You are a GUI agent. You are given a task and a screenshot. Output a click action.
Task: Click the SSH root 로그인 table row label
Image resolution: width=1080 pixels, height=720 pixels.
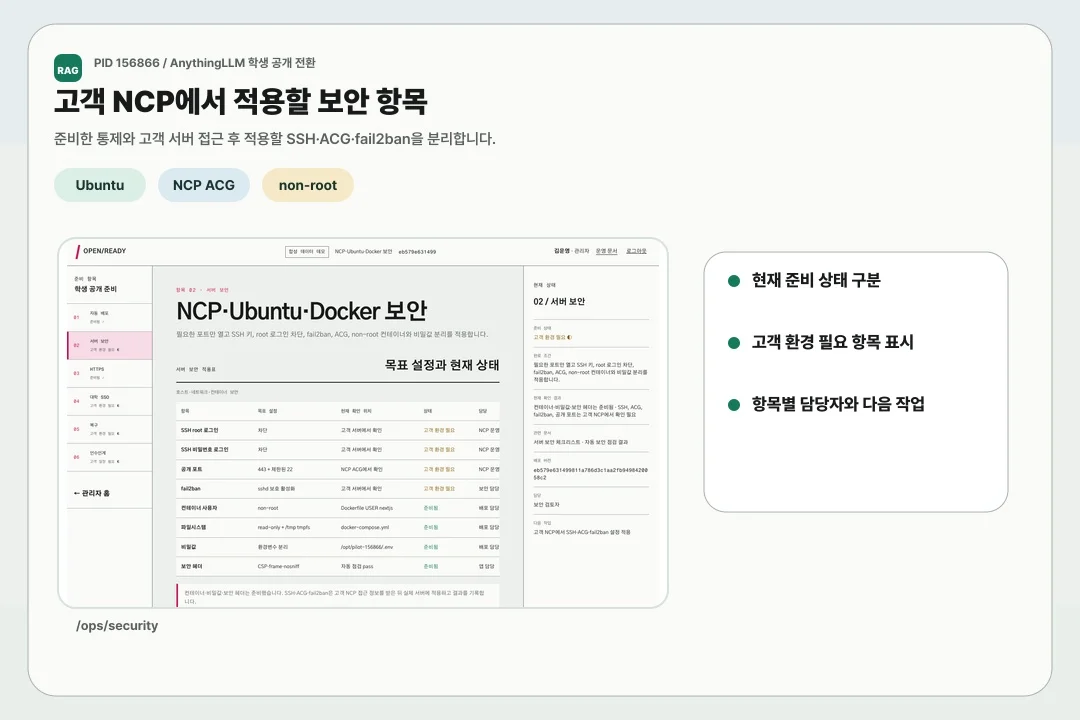(x=200, y=431)
